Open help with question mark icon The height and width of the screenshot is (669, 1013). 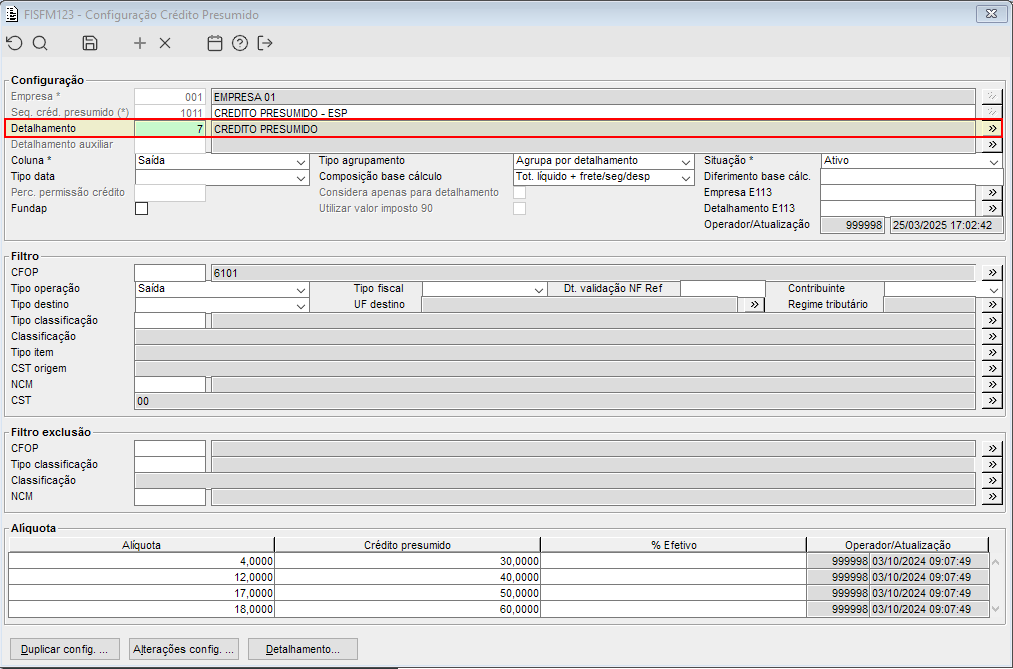240,43
